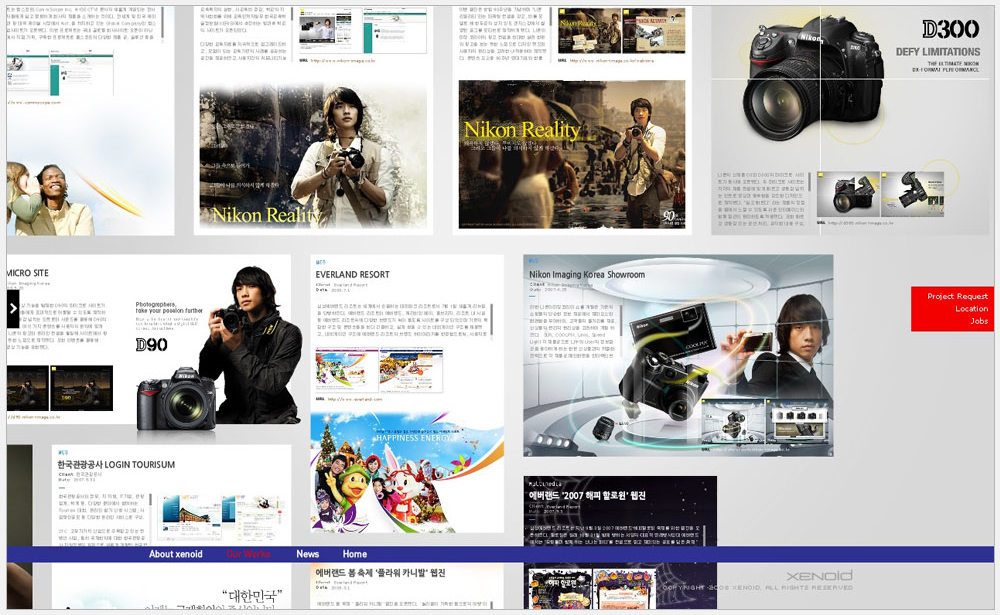Open the News page
Viewport: 1000px width, 615px height.
[x=307, y=554]
